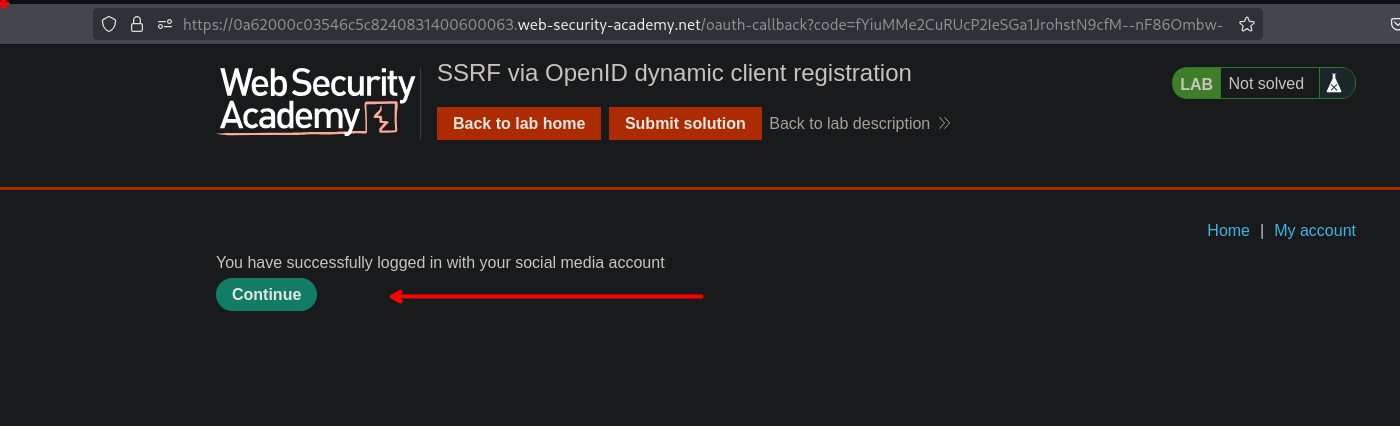Screen dimensions: 1400x426
Task: Open site info via padlock icon
Action: (137, 24)
